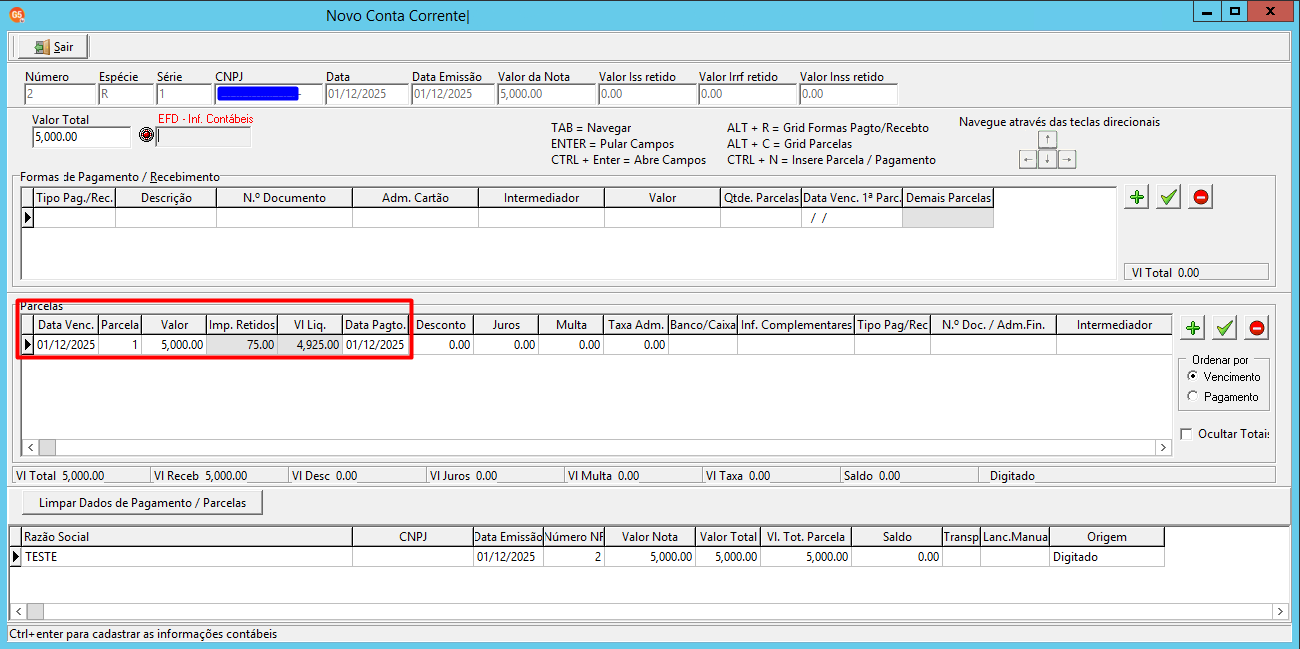Click the Adm. Cartão column header
Image resolution: width=1300 pixels, height=649 pixels.
click(415, 198)
